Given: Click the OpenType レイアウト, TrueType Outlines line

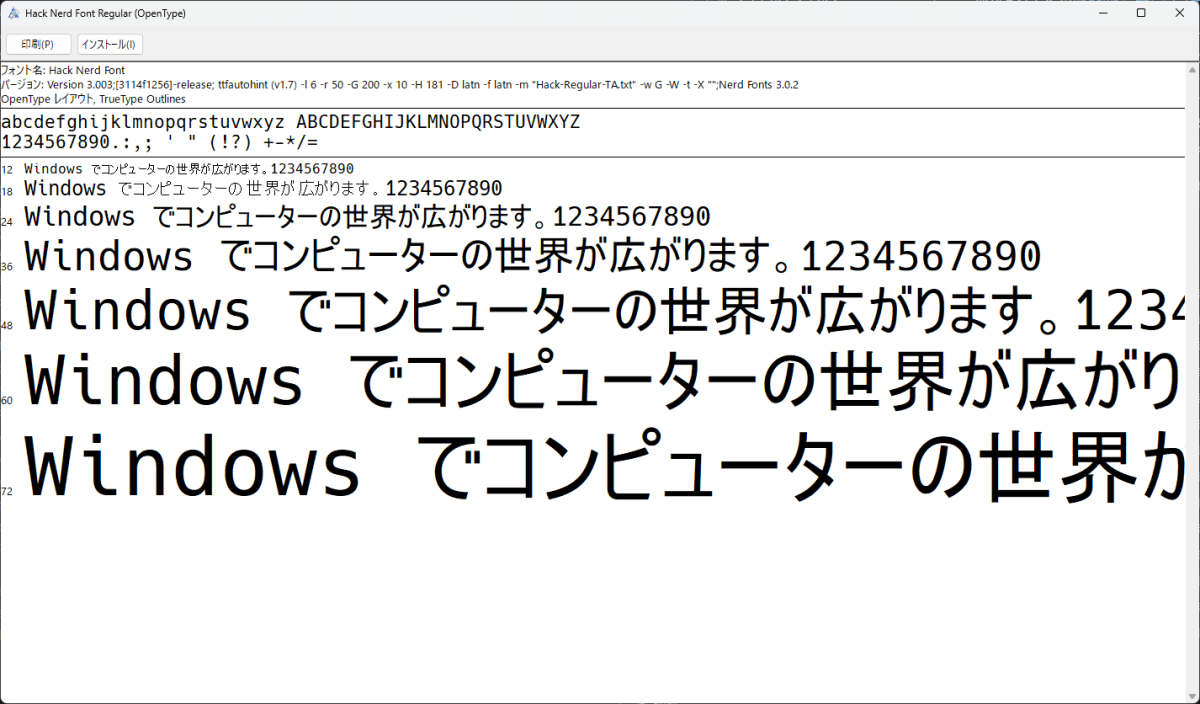Looking at the screenshot, I should (93, 99).
